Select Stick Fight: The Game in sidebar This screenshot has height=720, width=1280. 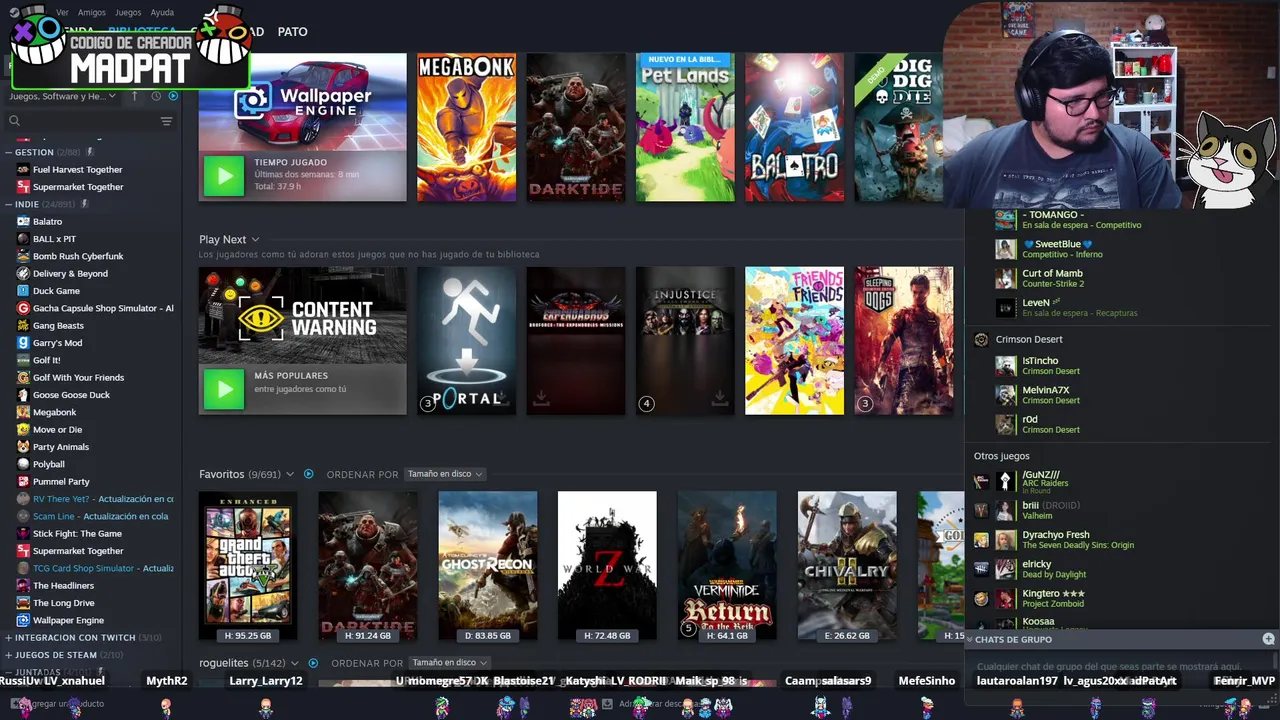[x=77, y=533]
